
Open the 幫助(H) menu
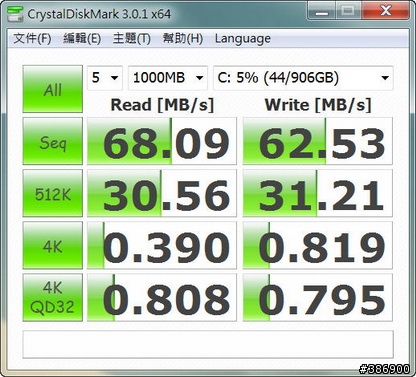[x=183, y=39]
